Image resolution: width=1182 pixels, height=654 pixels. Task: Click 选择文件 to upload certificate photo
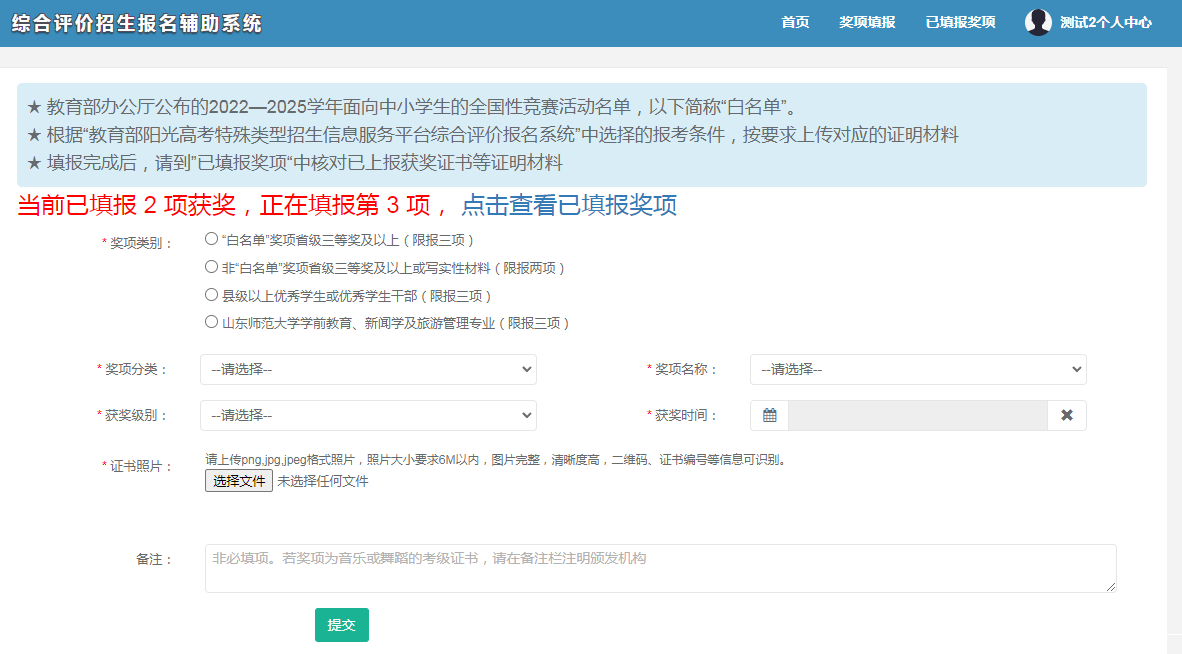click(239, 481)
